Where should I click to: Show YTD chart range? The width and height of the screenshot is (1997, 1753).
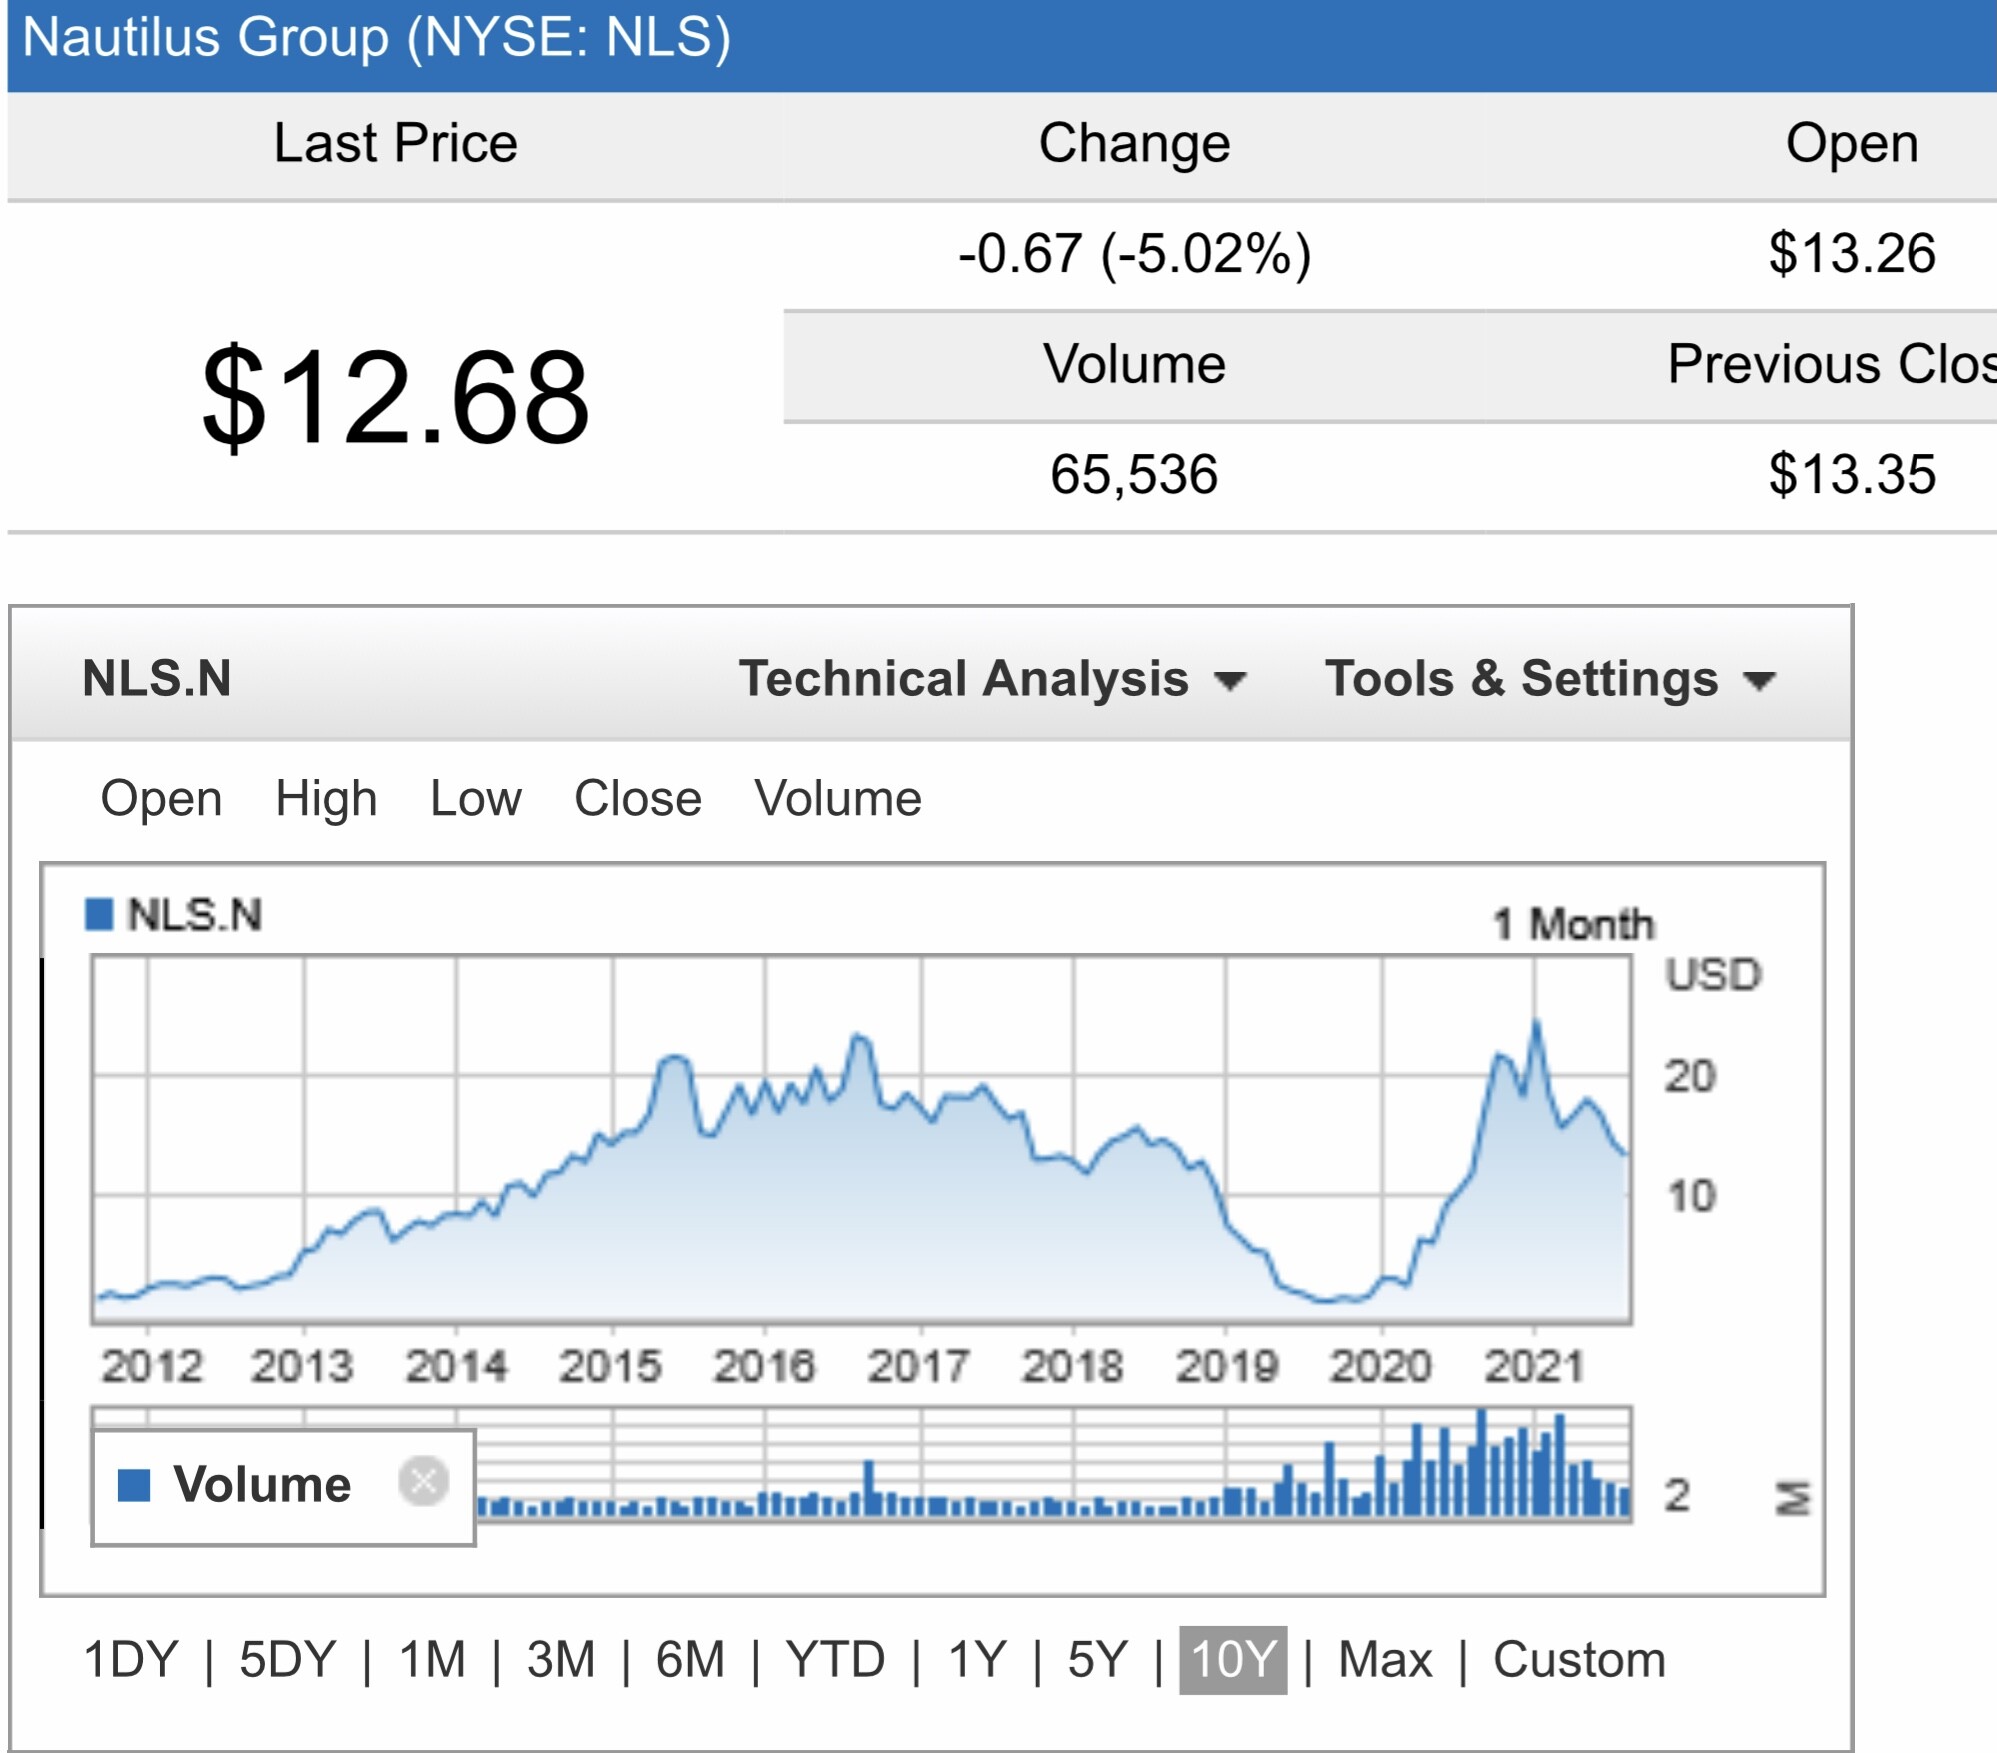835,1660
